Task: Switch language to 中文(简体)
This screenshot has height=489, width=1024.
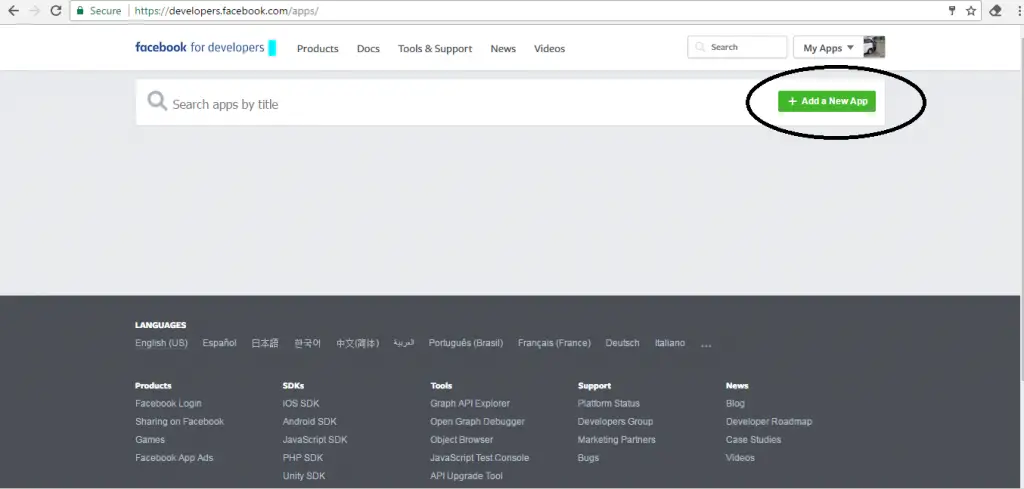Action: click(x=357, y=343)
